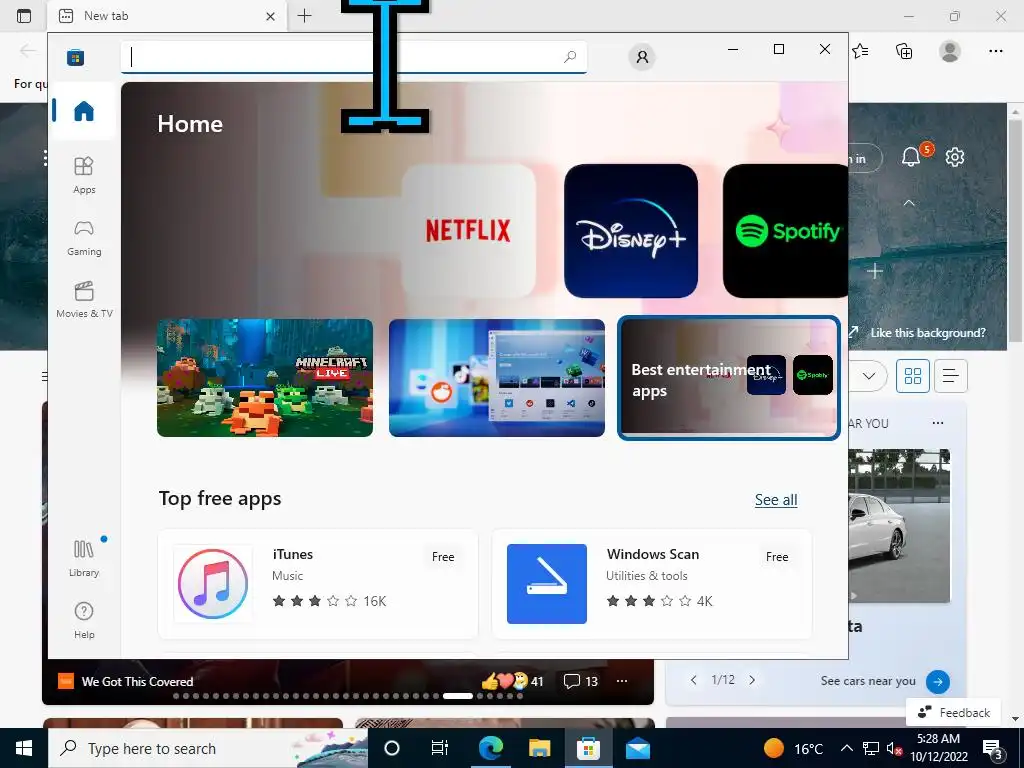Screen dimensions: 1024x768
Task: Open Feedback button in Edge page
Action: click(x=953, y=712)
